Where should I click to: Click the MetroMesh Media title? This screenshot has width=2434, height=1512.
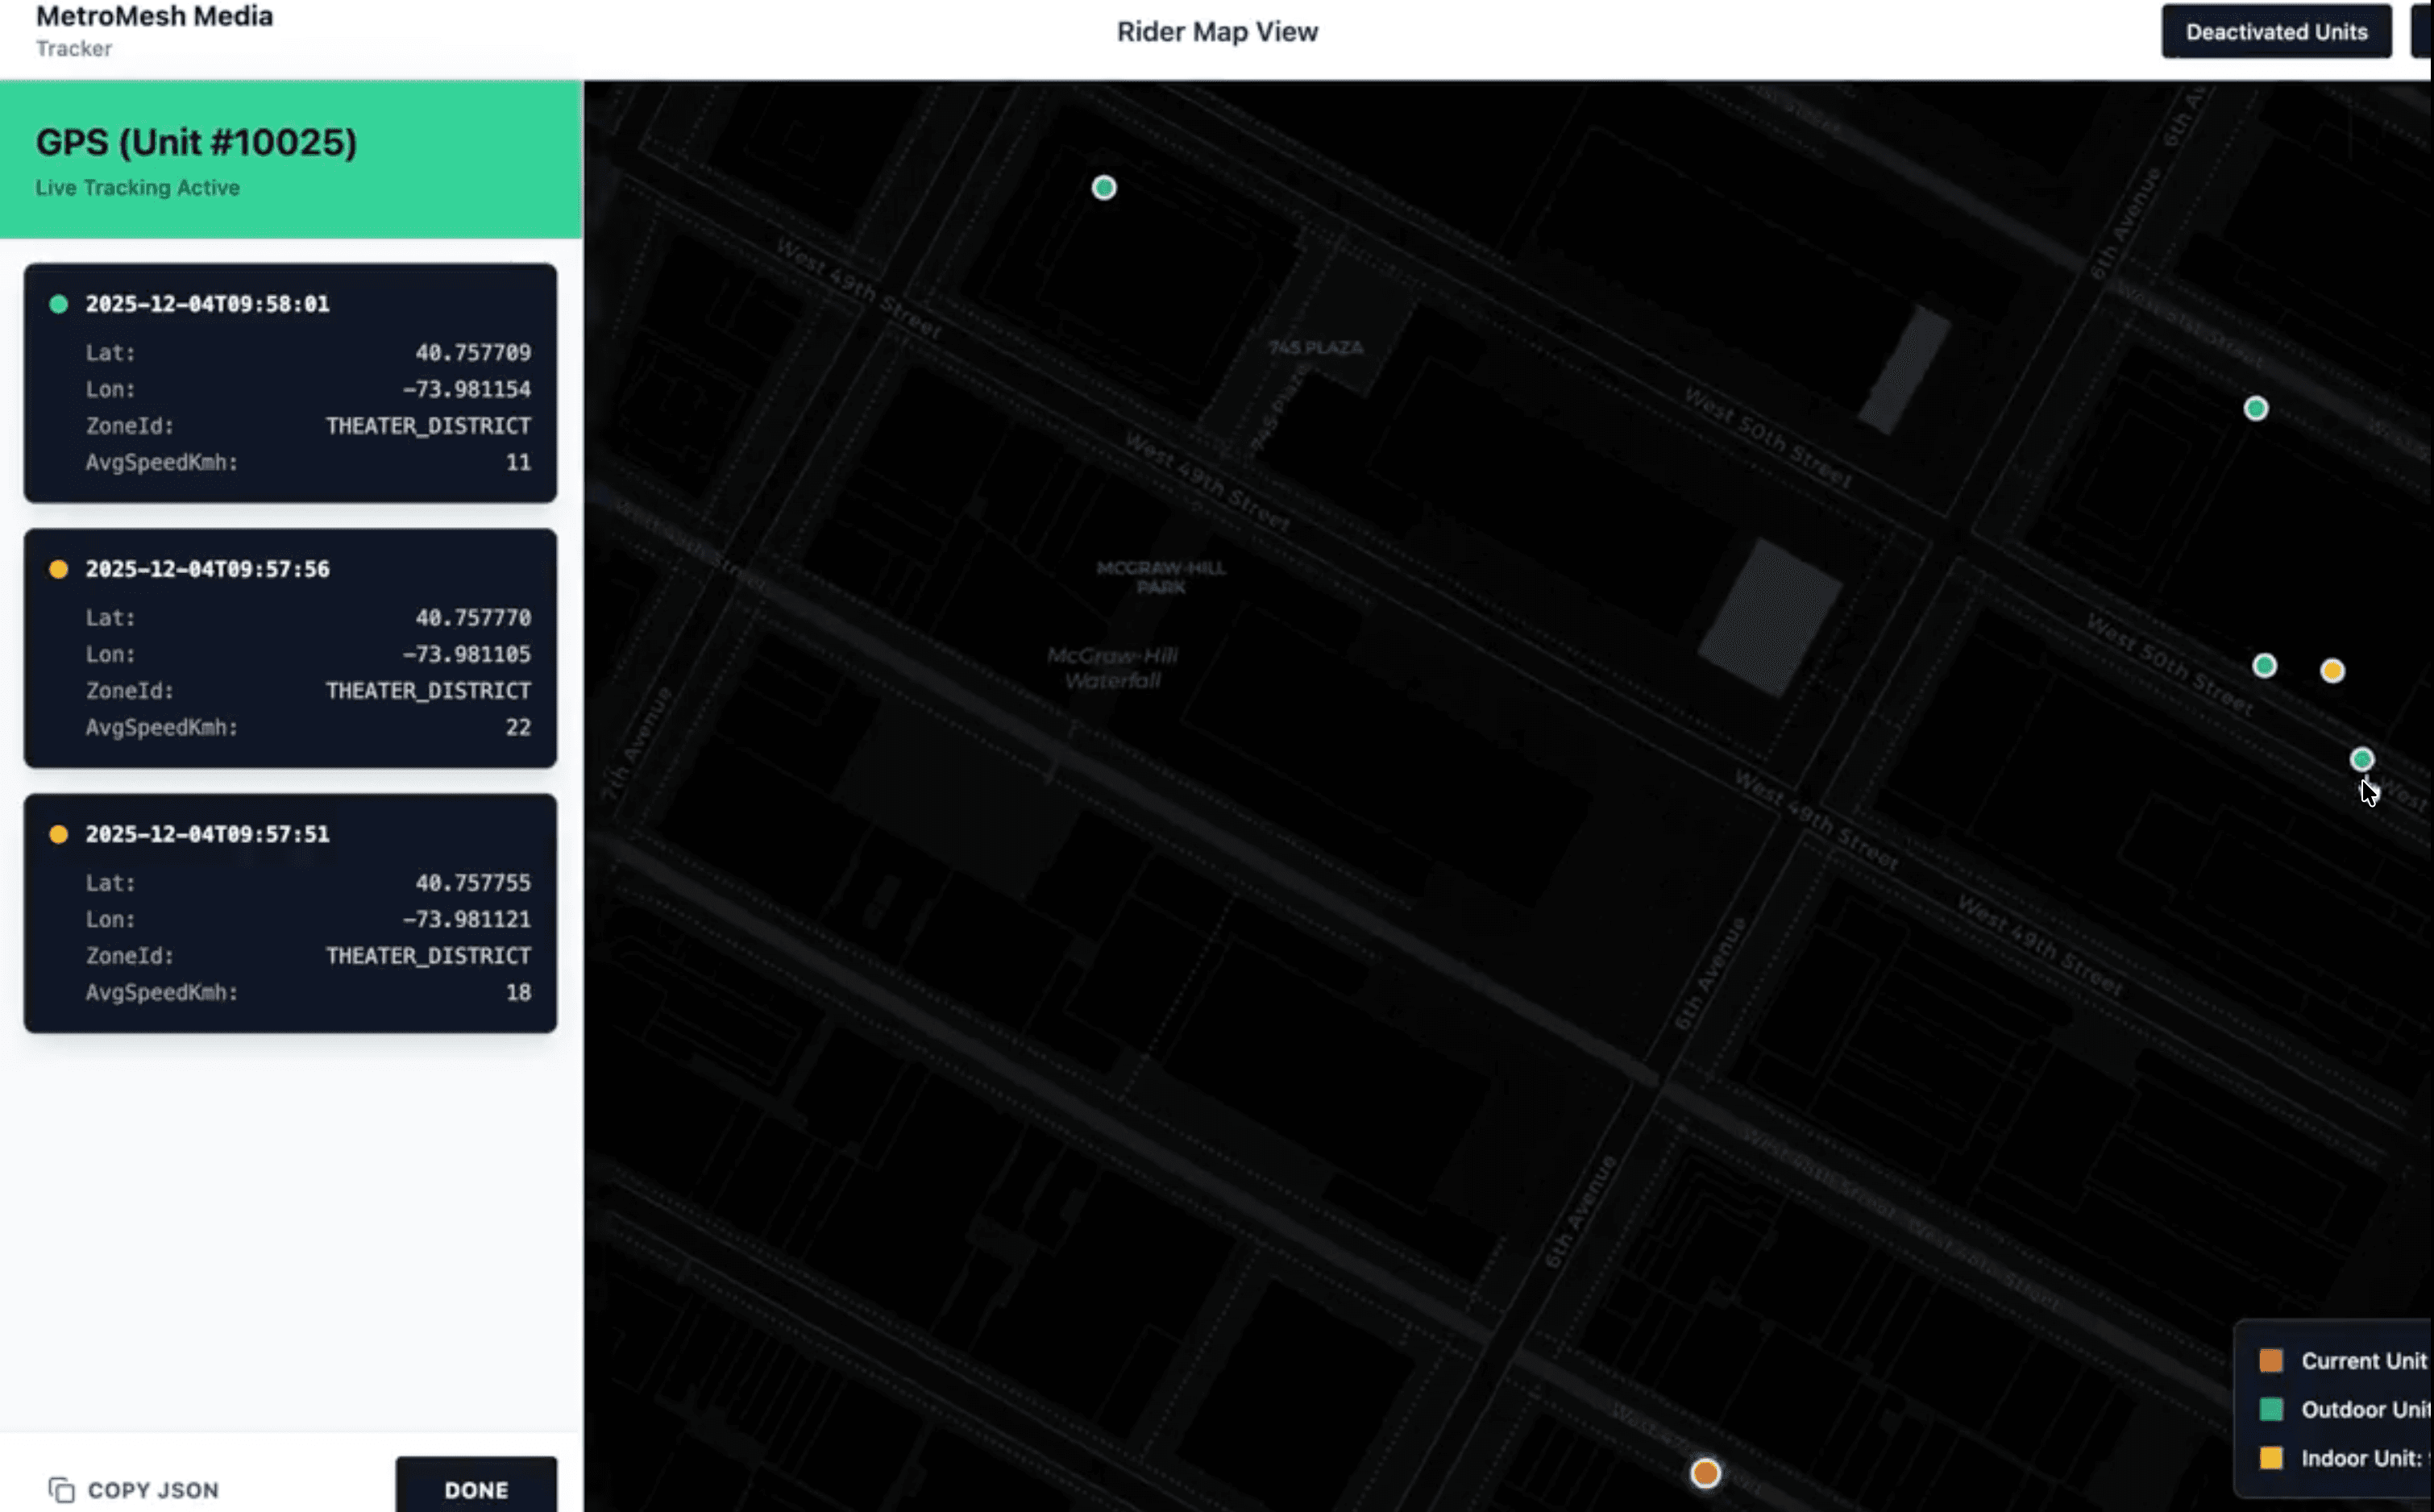(154, 16)
